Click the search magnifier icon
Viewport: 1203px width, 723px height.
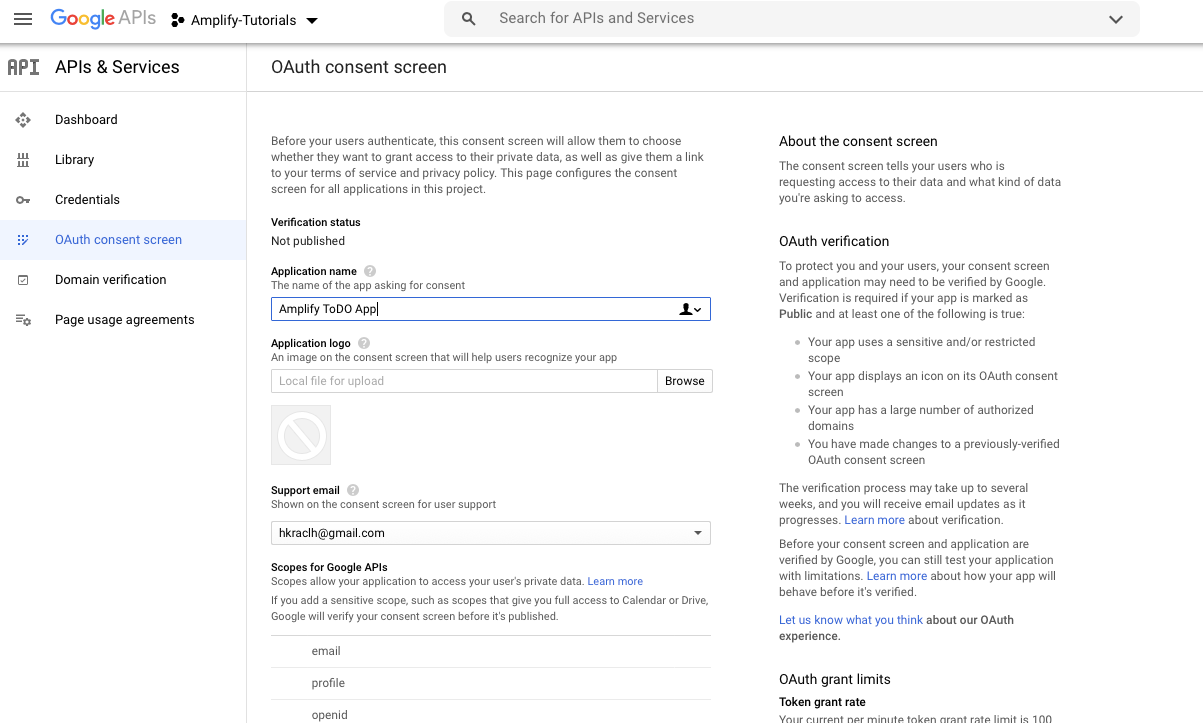[x=468, y=18]
